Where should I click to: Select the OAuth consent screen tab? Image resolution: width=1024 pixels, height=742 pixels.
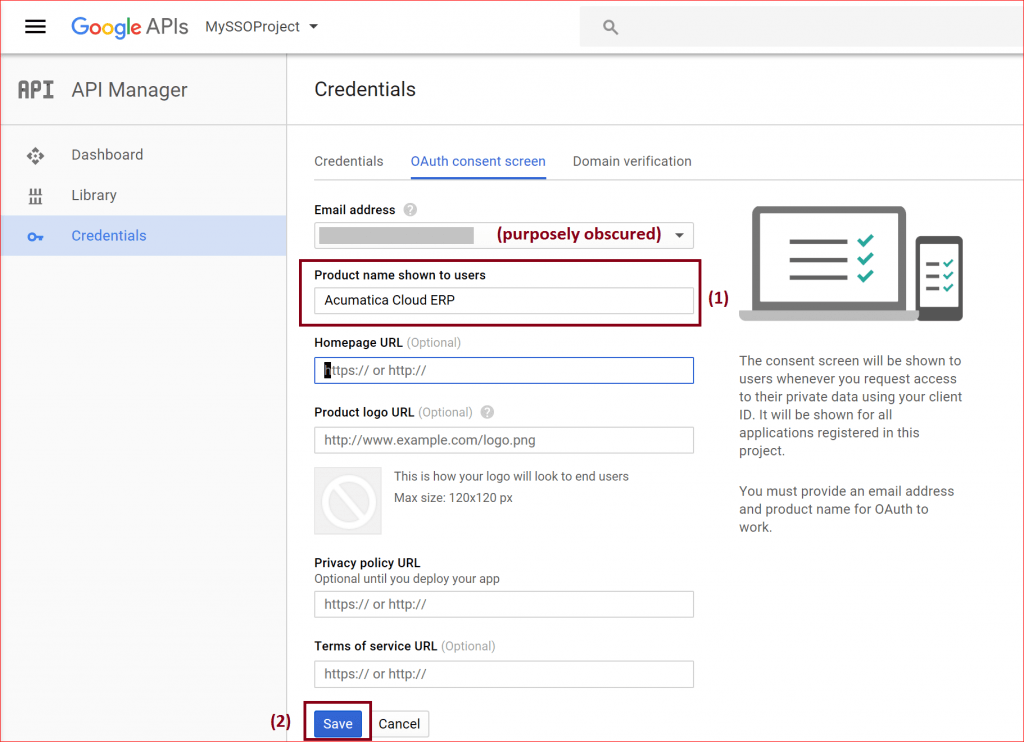(x=478, y=161)
